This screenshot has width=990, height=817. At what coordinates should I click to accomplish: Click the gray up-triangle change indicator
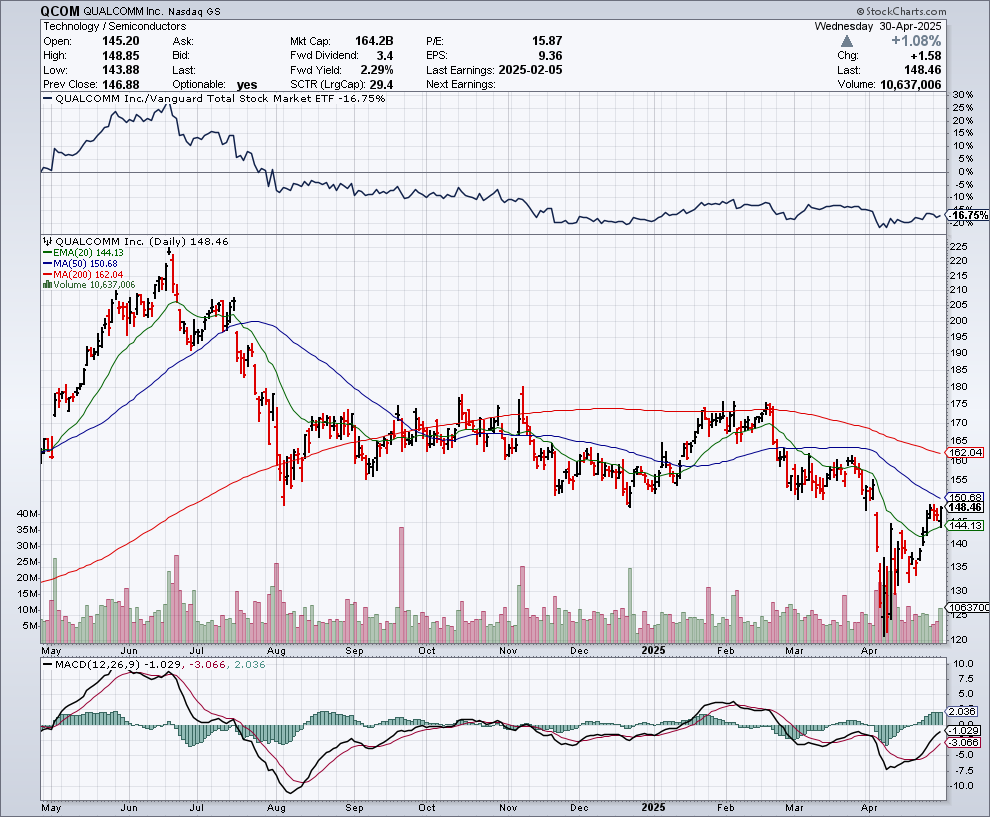coord(847,41)
